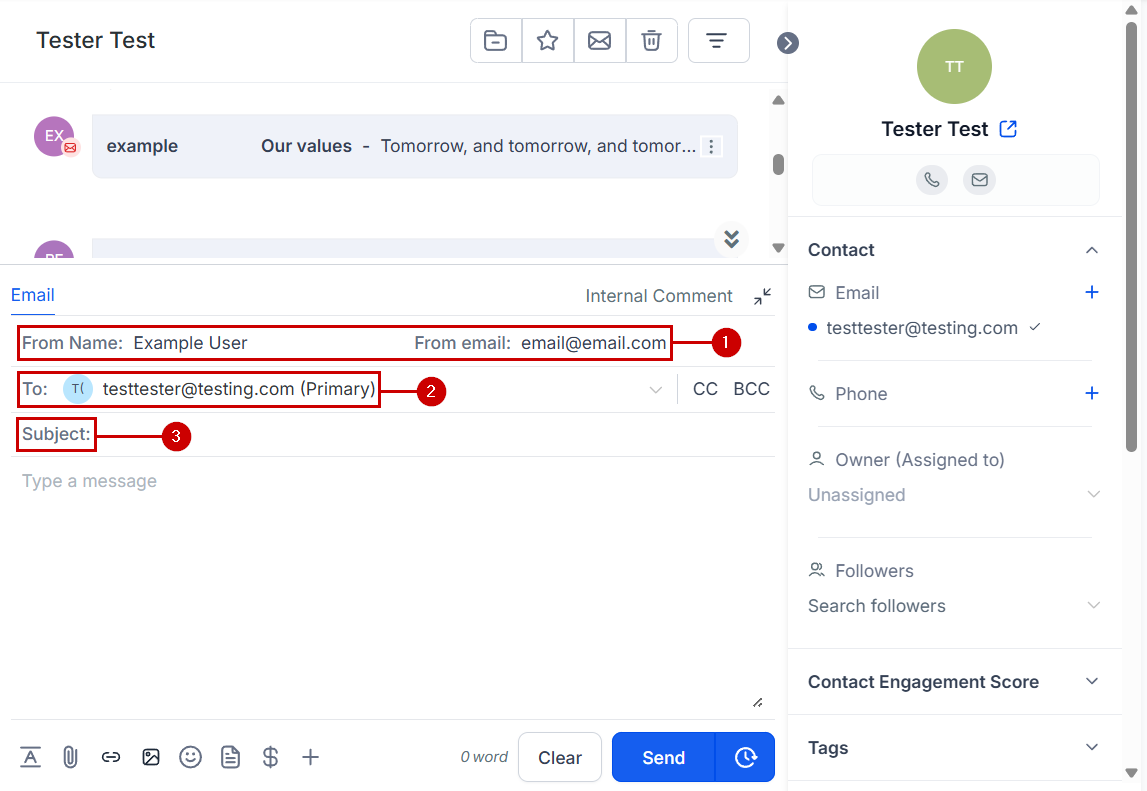
Task: Open the Owner Unassigned dropdown
Action: click(954, 495)
